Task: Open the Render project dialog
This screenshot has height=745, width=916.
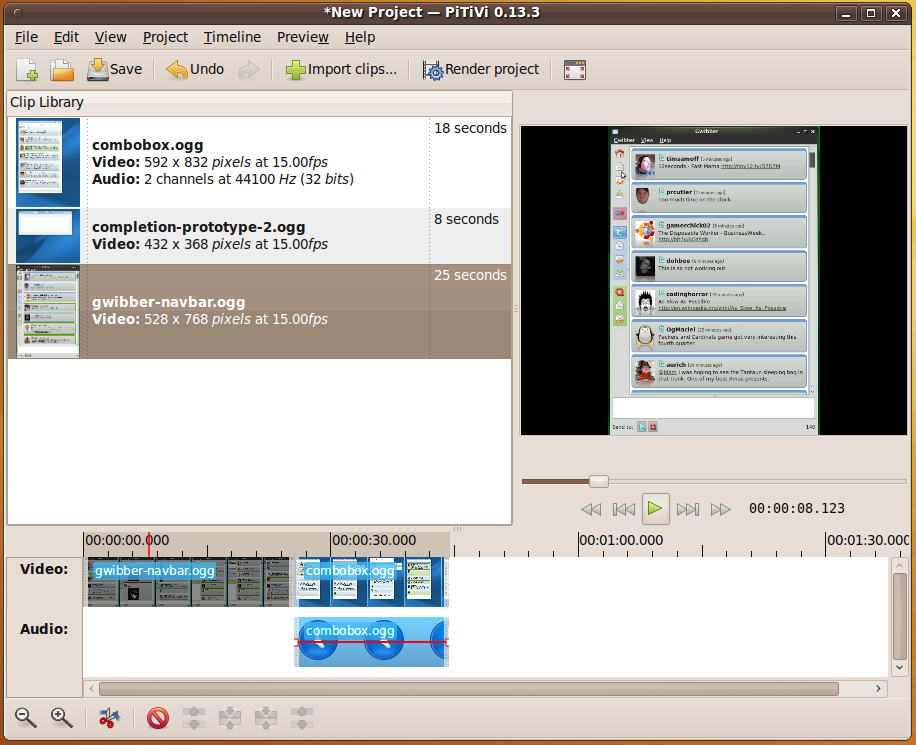Action: point(481,70)
